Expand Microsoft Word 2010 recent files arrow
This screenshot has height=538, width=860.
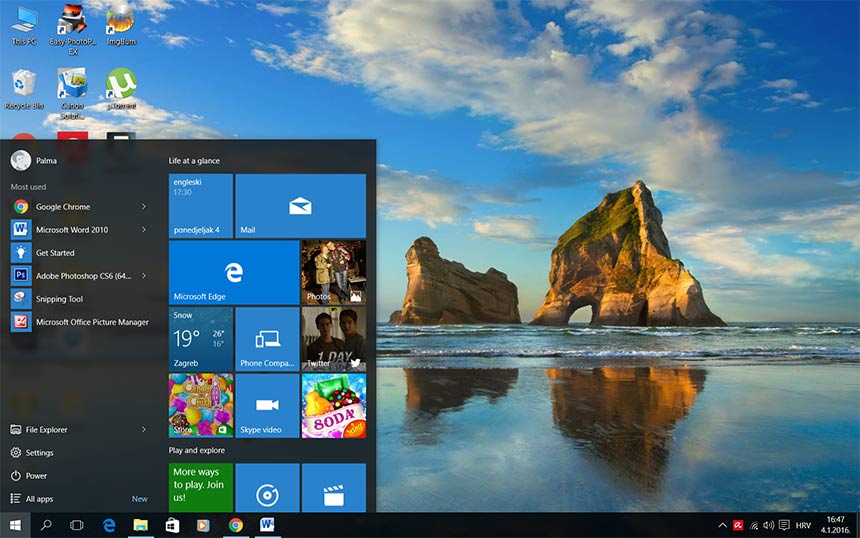click(x=144, y=230)
